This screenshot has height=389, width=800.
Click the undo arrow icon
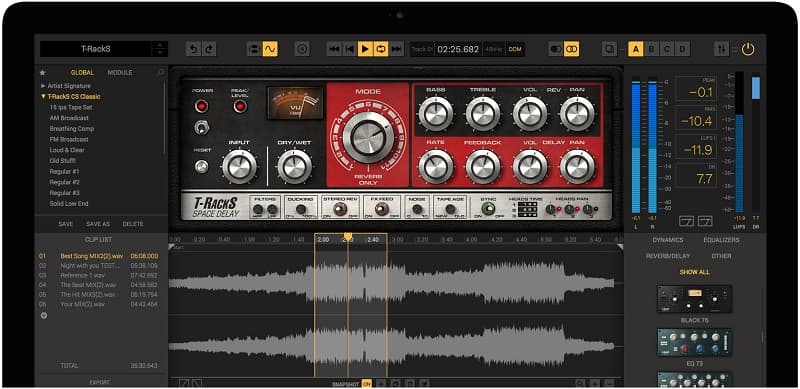click(193, 49)
